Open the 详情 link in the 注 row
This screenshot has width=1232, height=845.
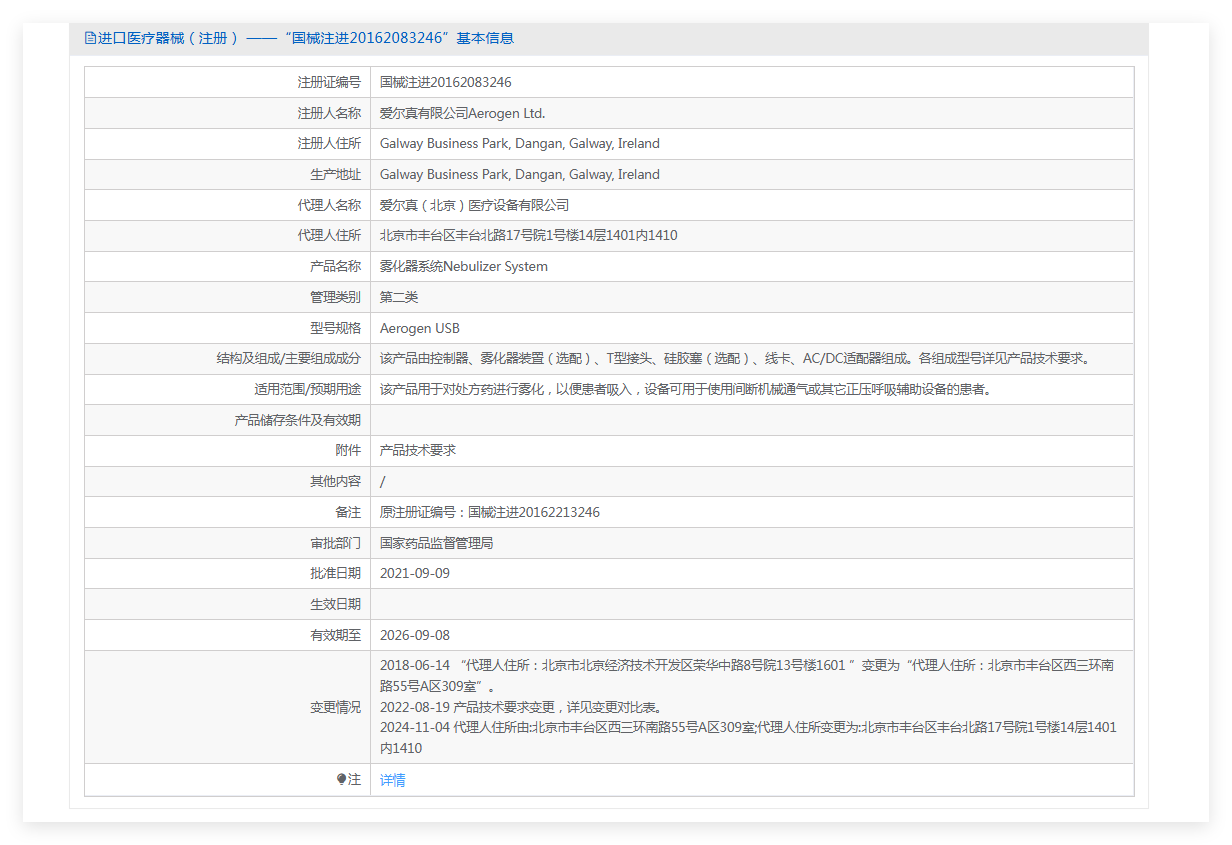393,780
